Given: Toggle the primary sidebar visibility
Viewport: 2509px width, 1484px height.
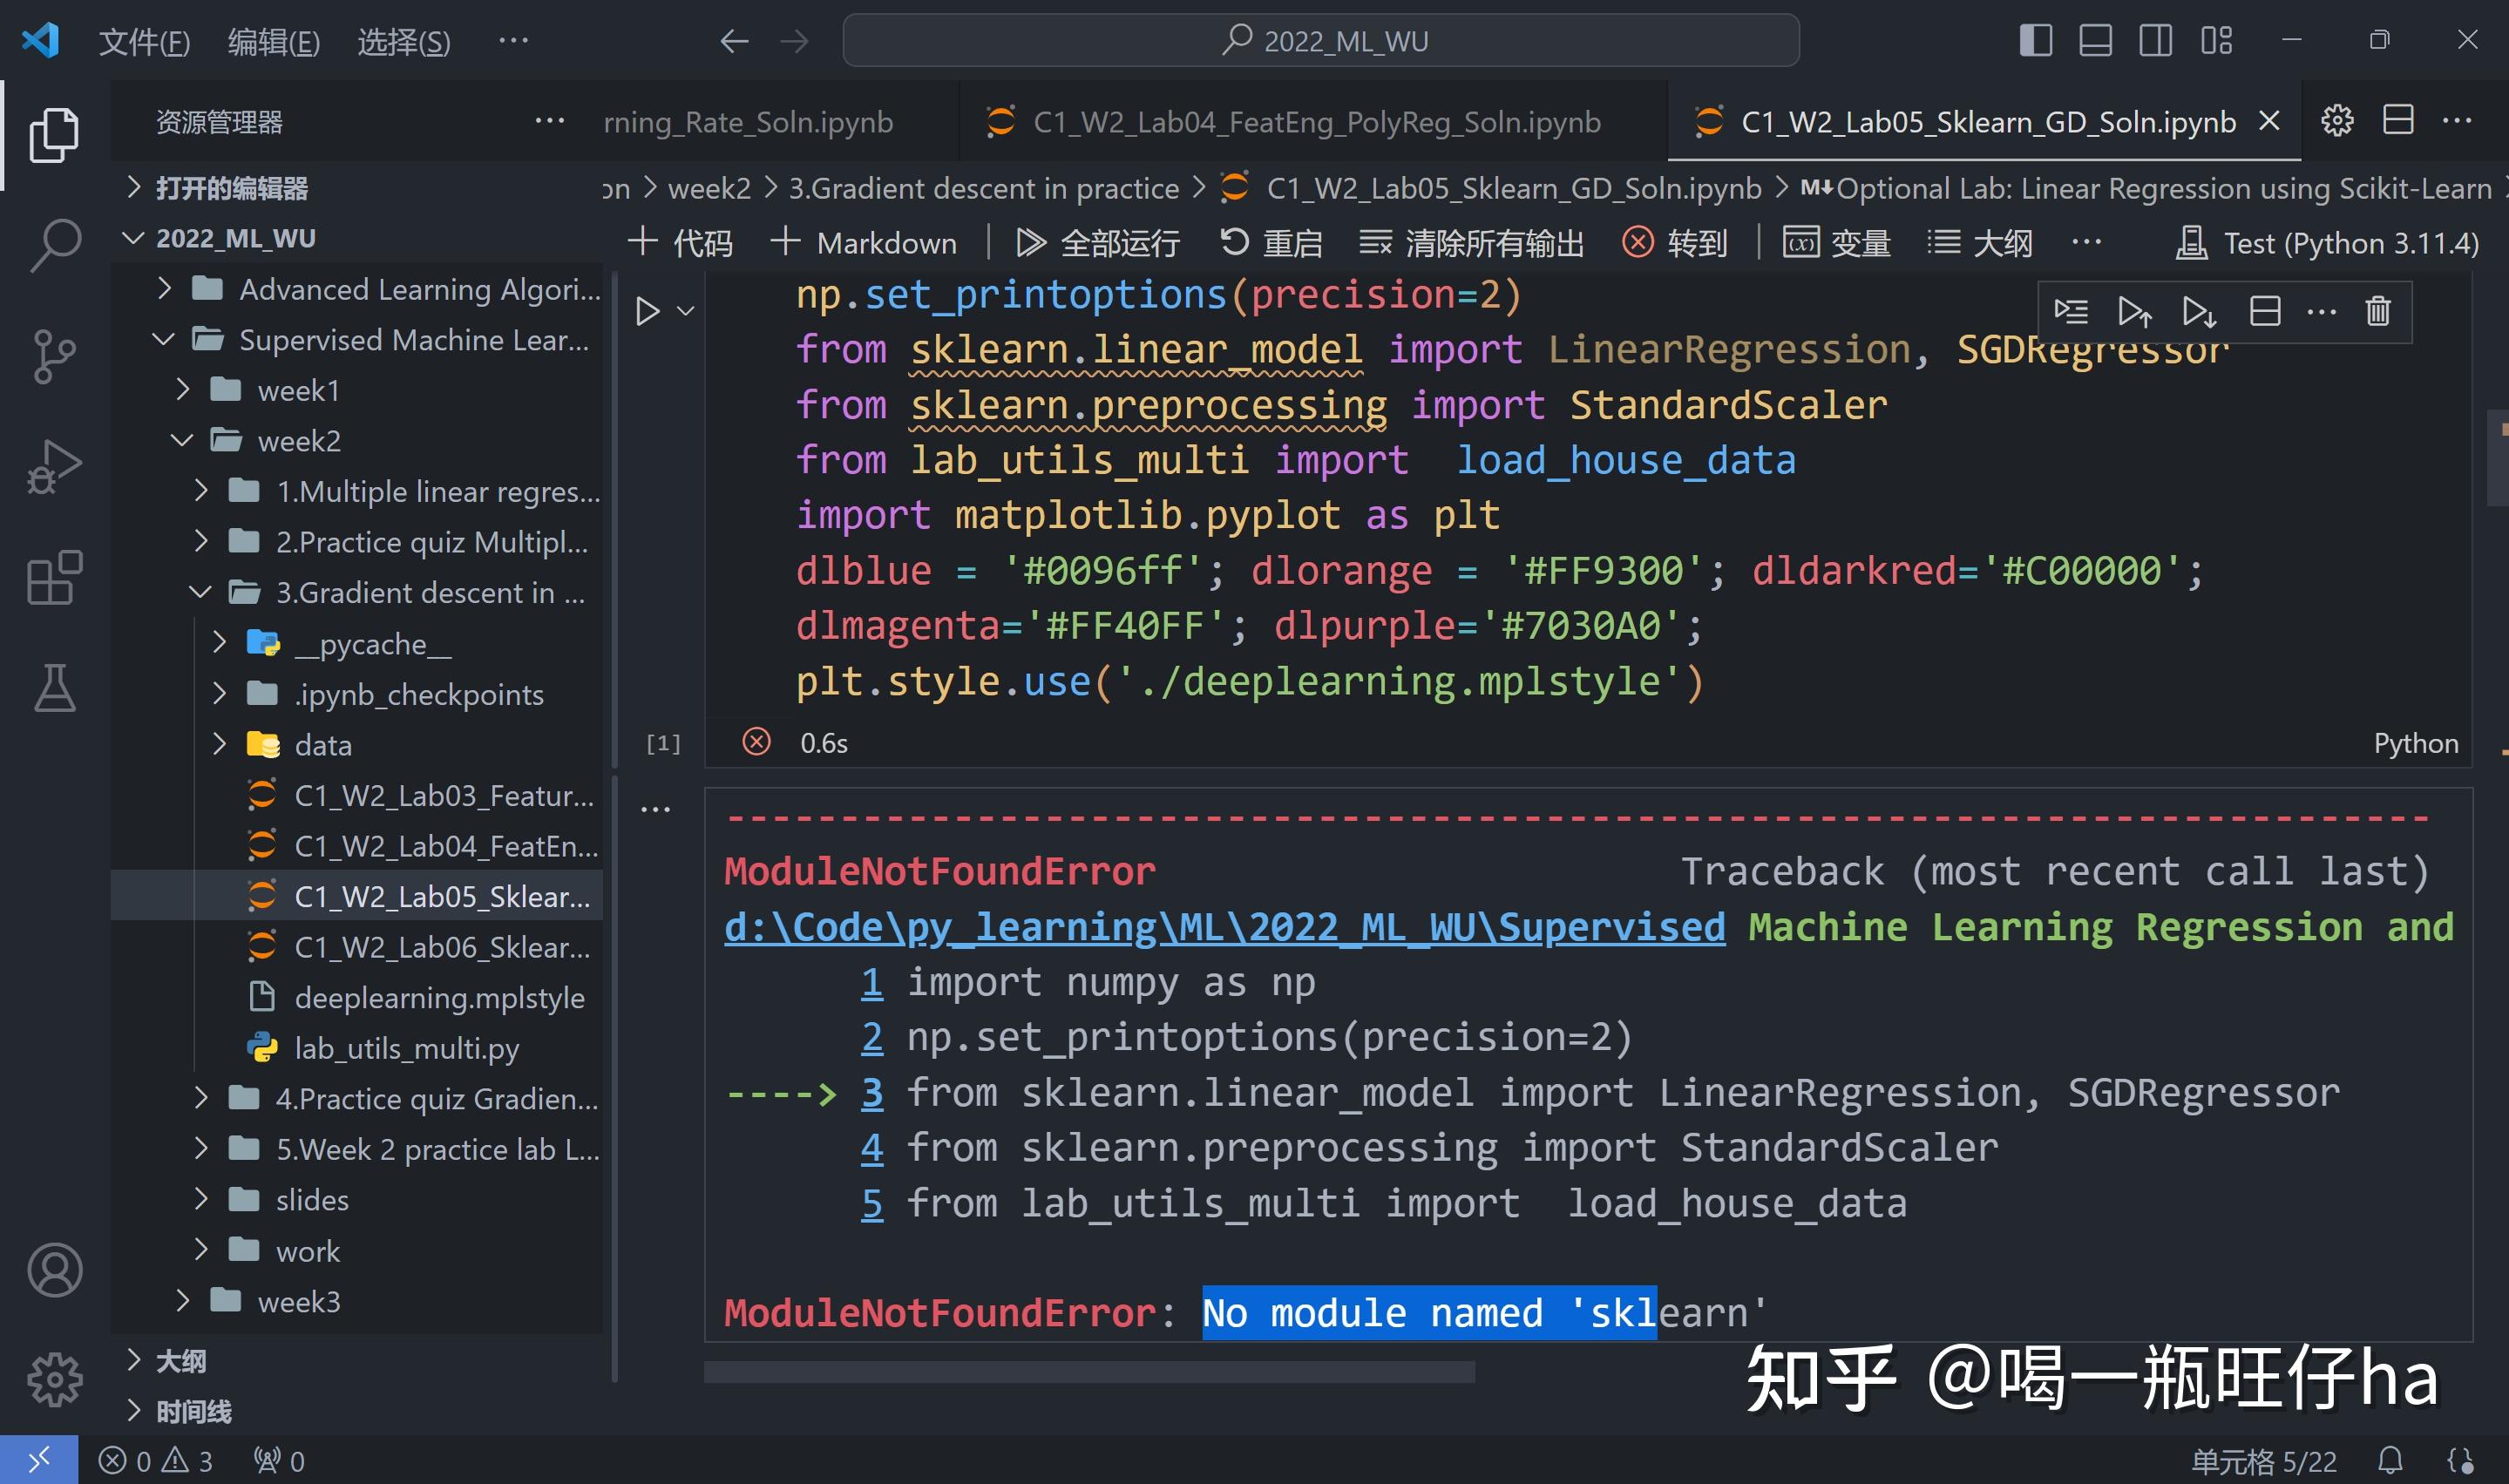Looking at the screenshot, I should (x=2036, y=40).
